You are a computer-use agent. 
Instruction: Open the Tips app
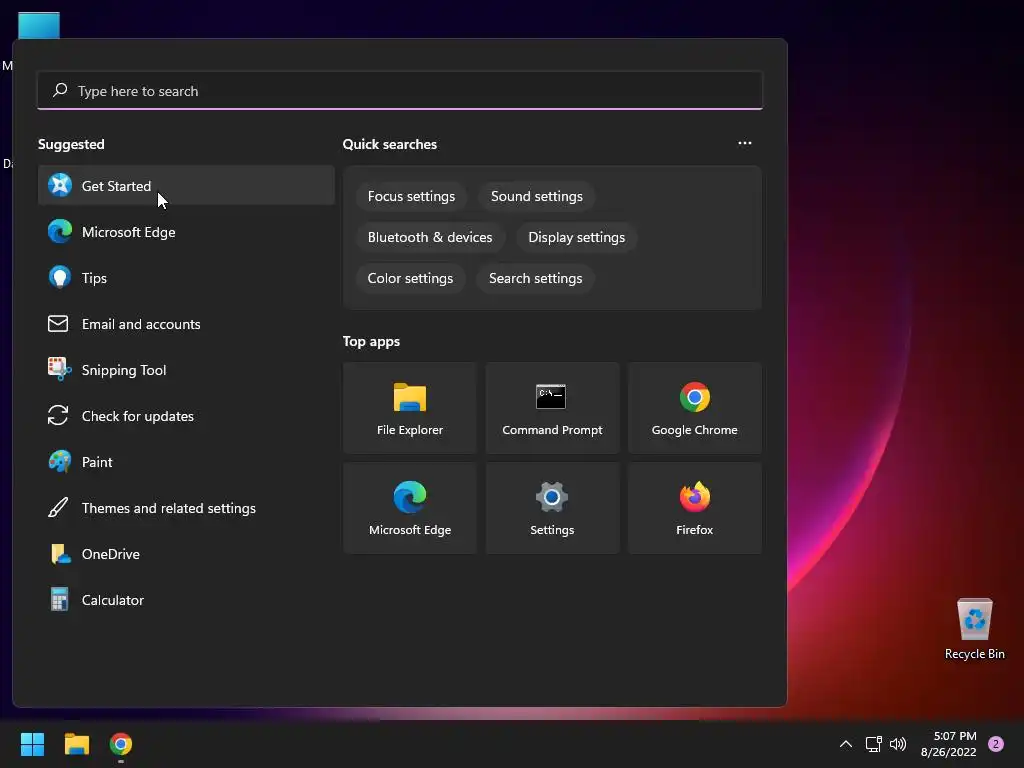click(186, 278)
